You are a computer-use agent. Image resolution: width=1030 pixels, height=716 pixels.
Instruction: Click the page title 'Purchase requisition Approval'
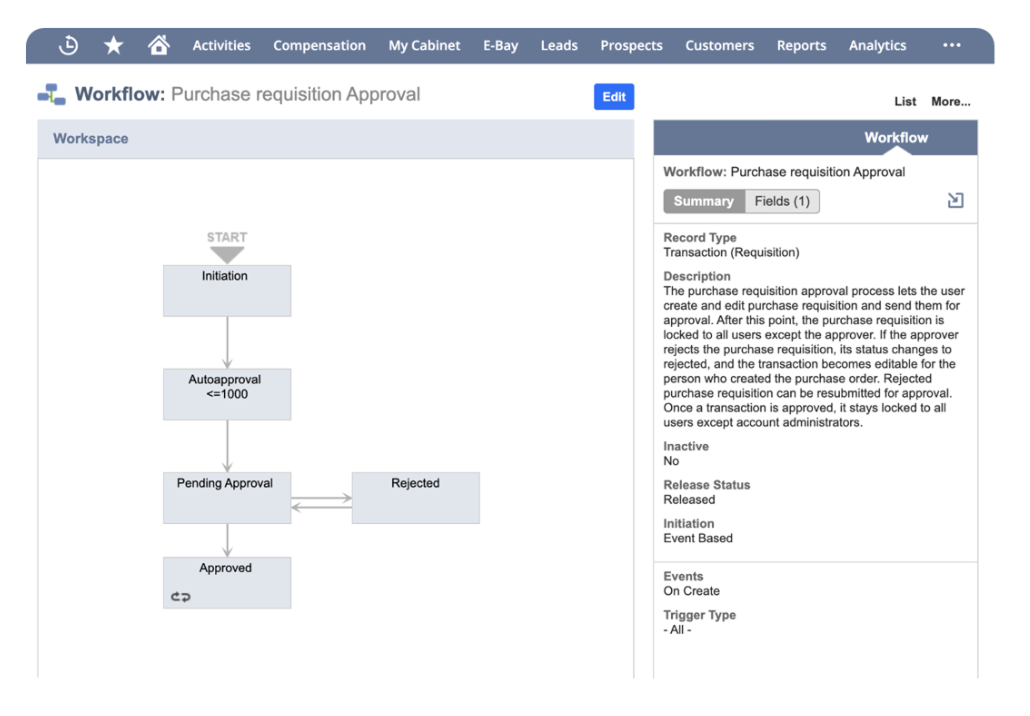tap(296, 95)
